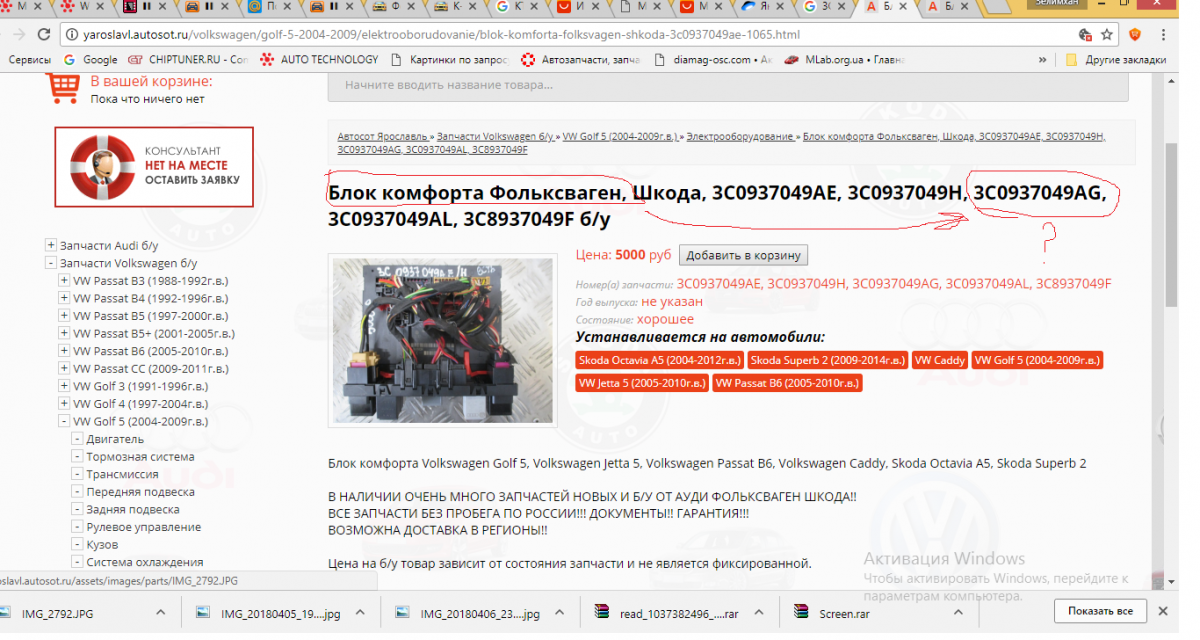Click the orange shield extension icon
This screenshot has height=640, width=1200.
coord(1135,35)
